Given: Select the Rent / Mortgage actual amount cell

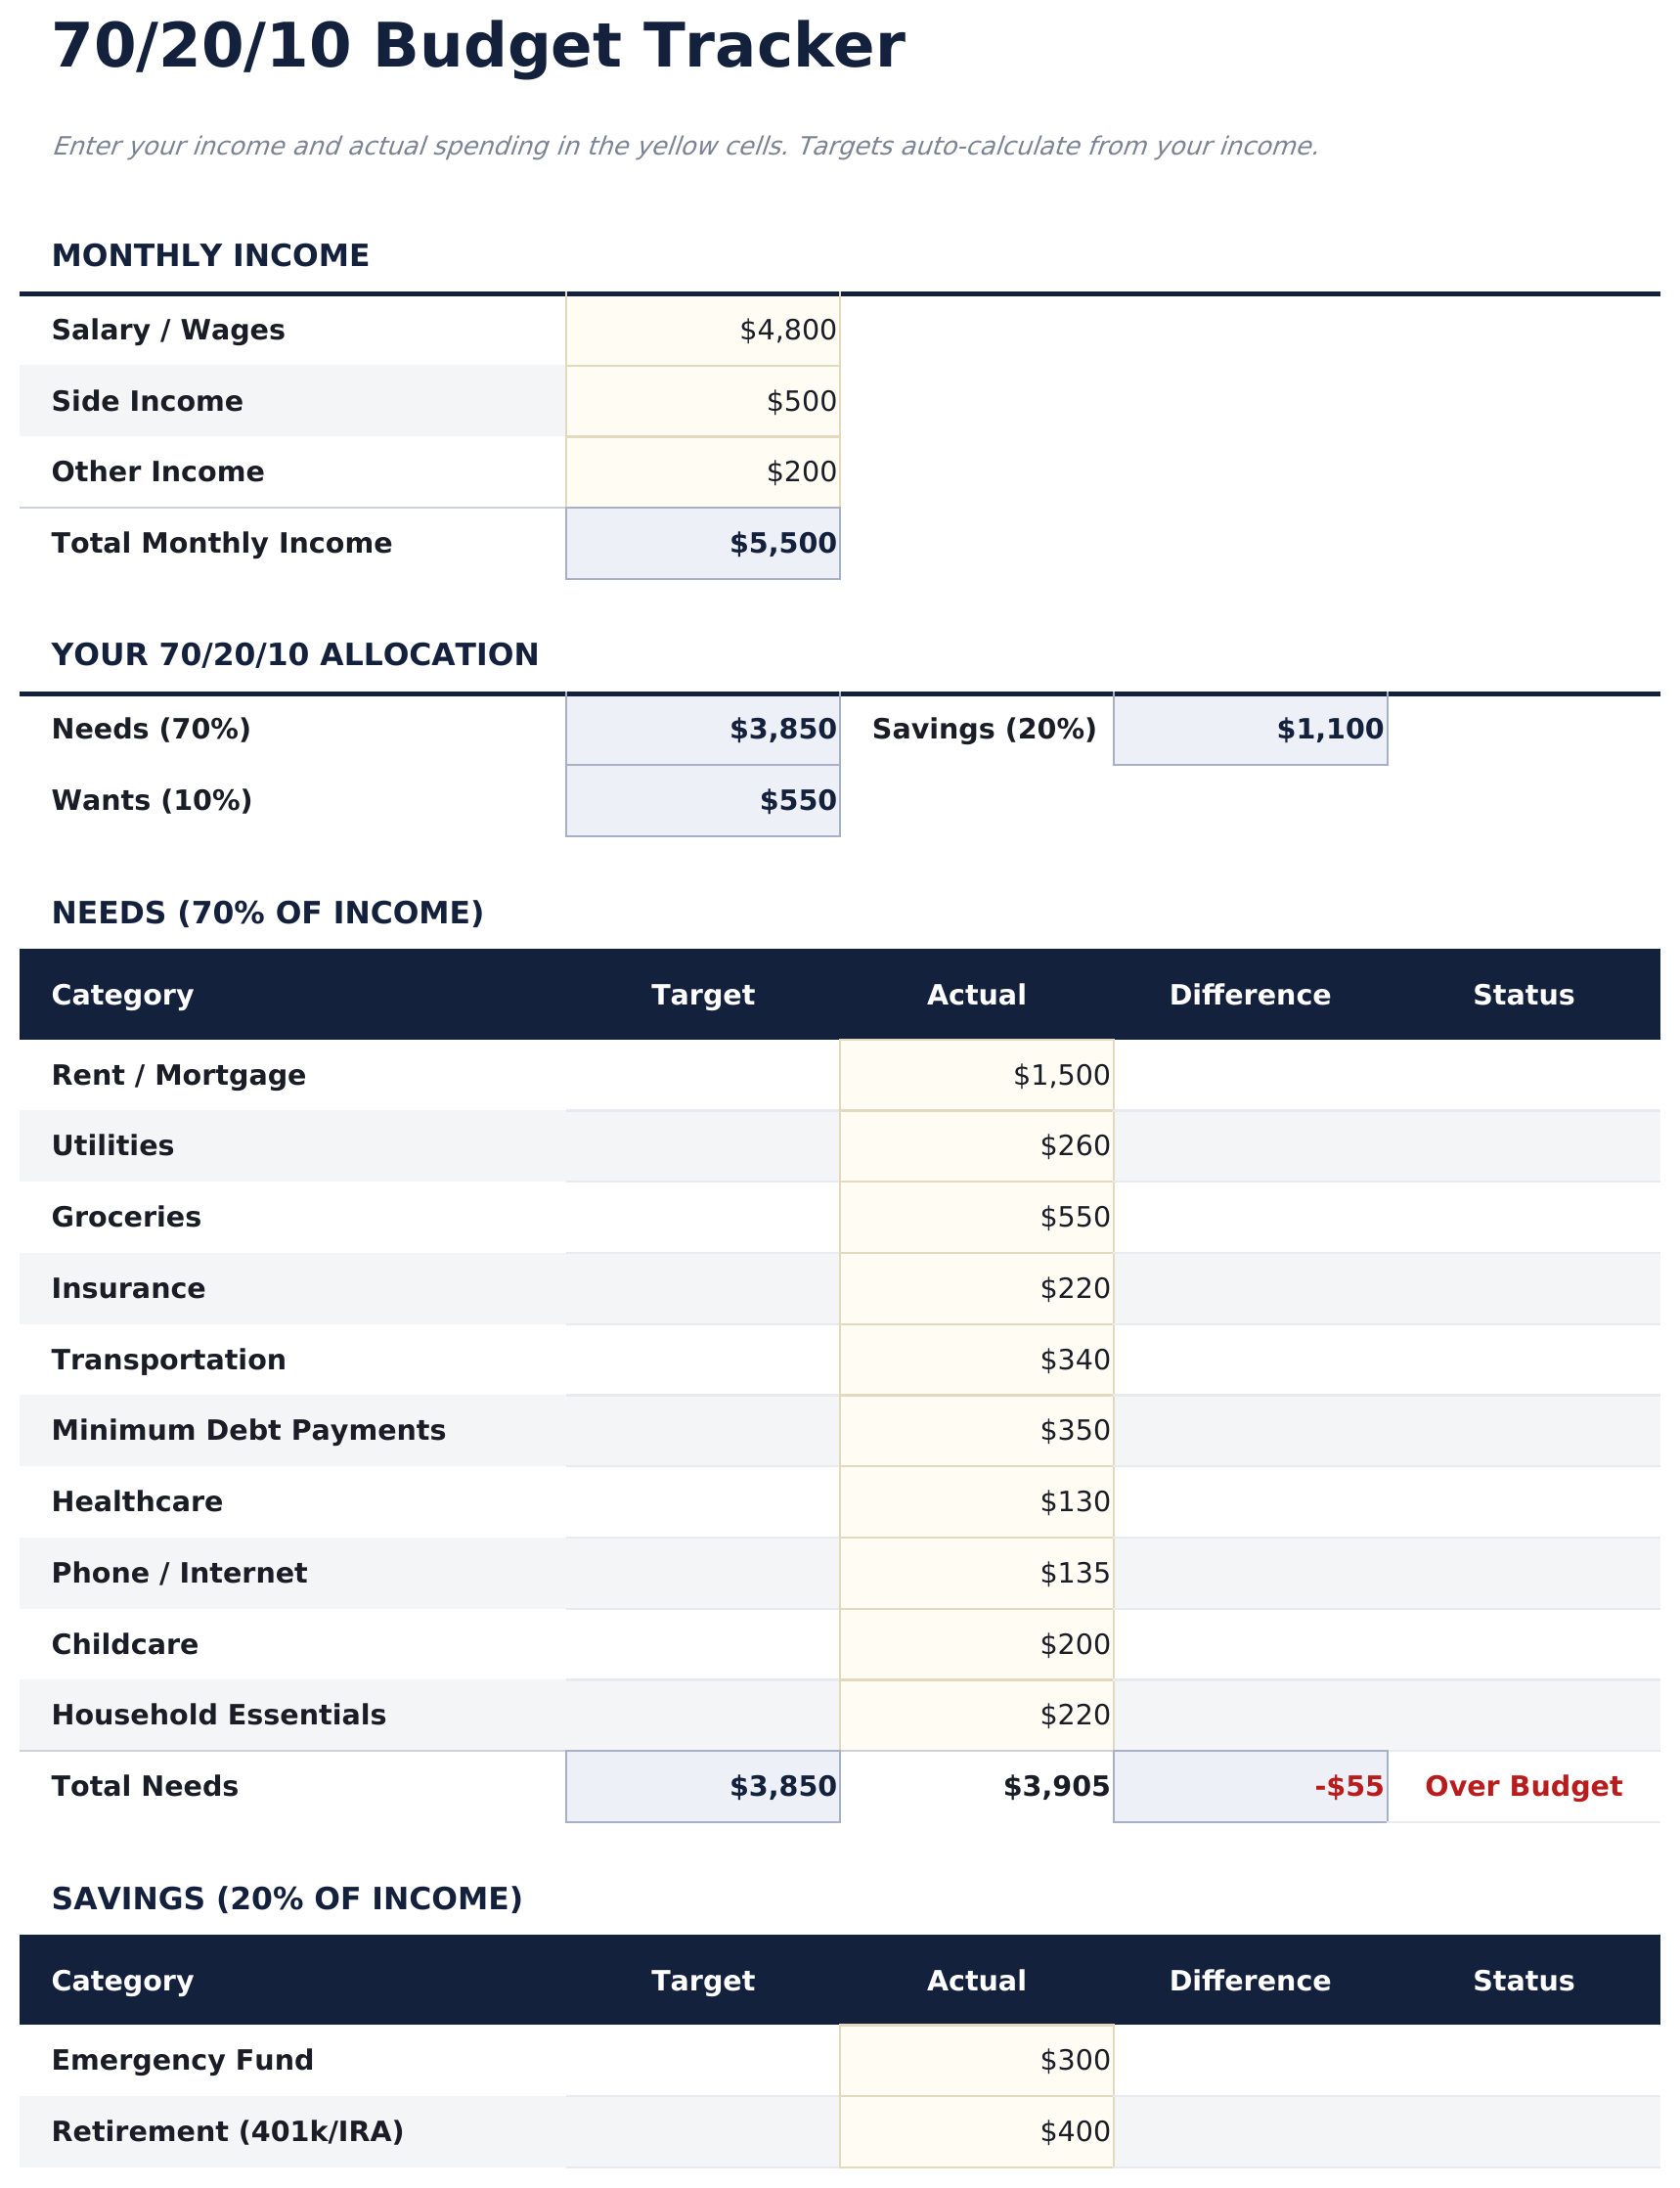Looking at the screenshot, I should pos(976,1075).
